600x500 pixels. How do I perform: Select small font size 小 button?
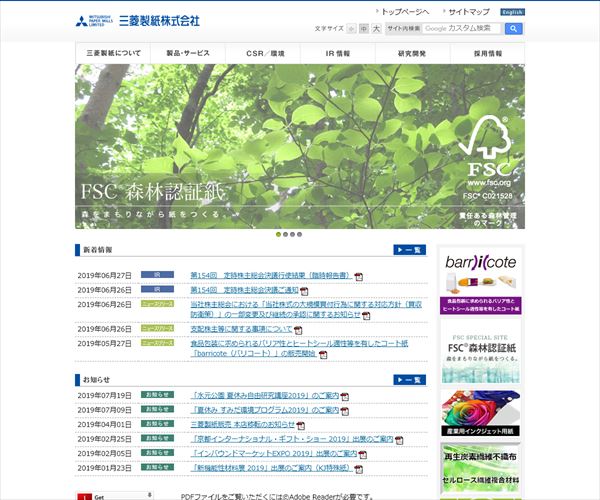coord(351,28)
